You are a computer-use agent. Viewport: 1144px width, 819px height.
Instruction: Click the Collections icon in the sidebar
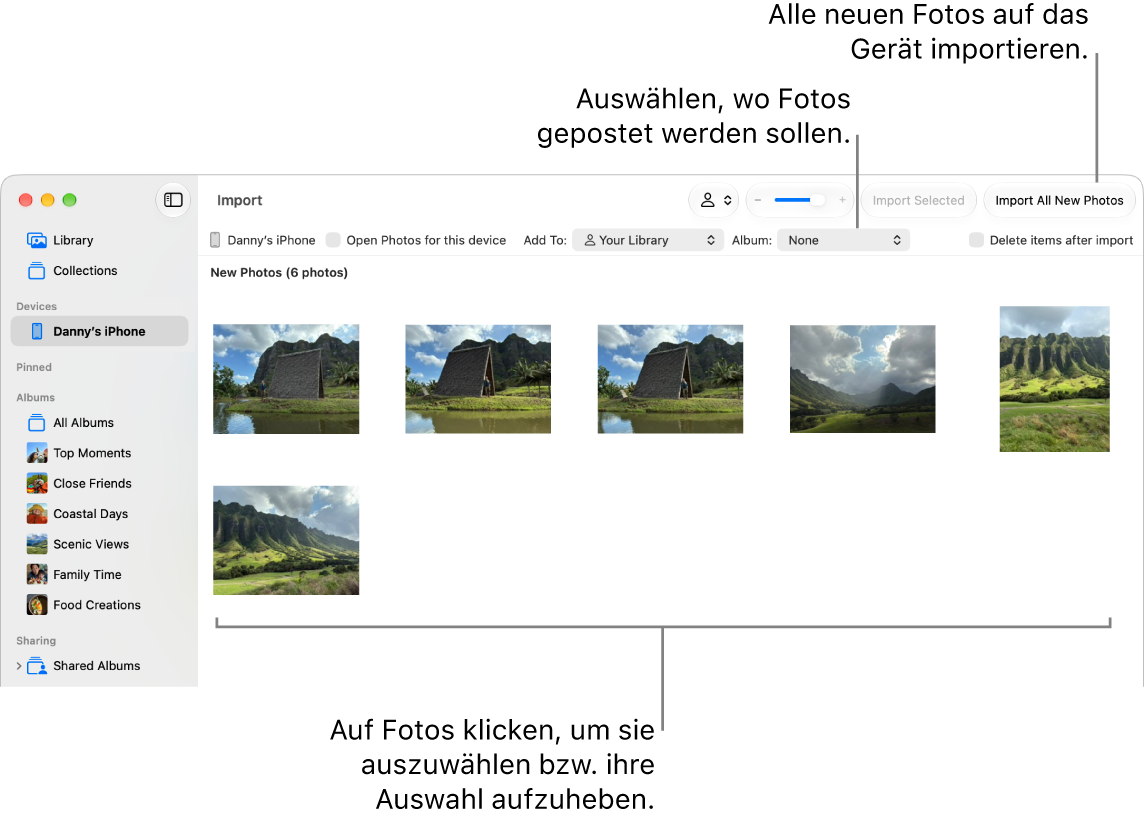[36, 271]
